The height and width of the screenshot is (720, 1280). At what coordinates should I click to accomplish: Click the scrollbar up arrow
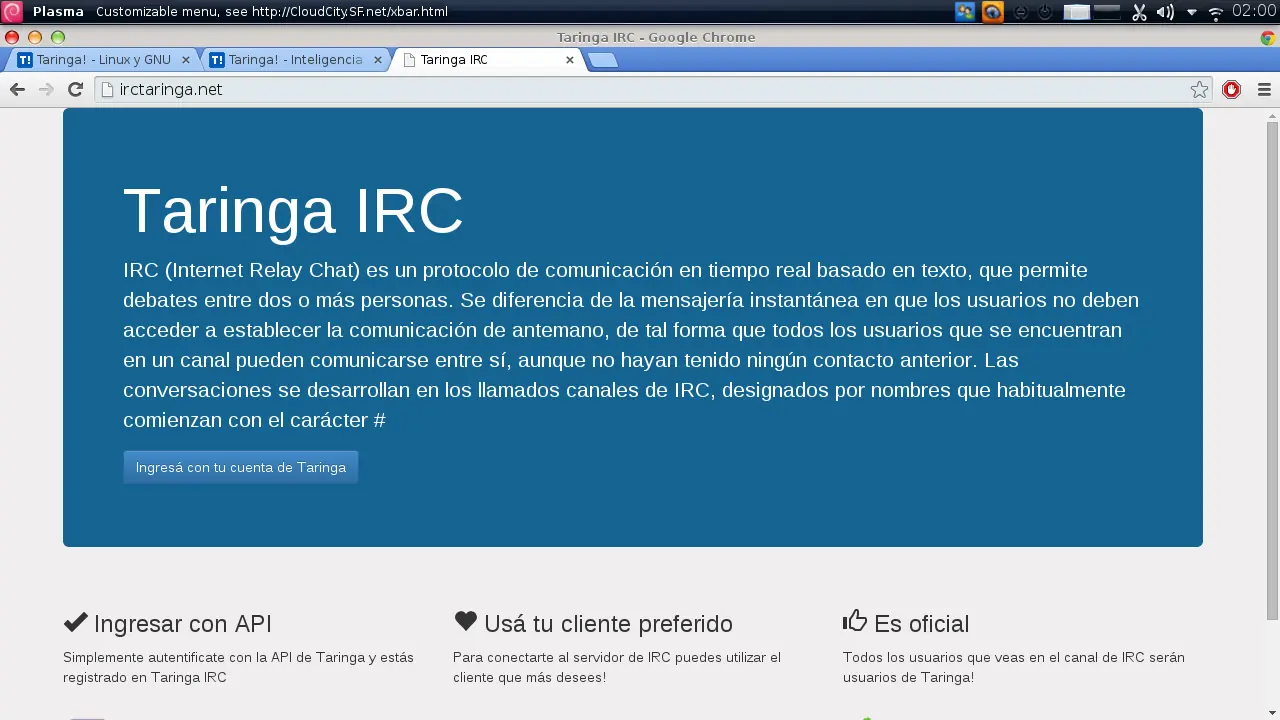pyautogui.click(x=1272, y=114)
